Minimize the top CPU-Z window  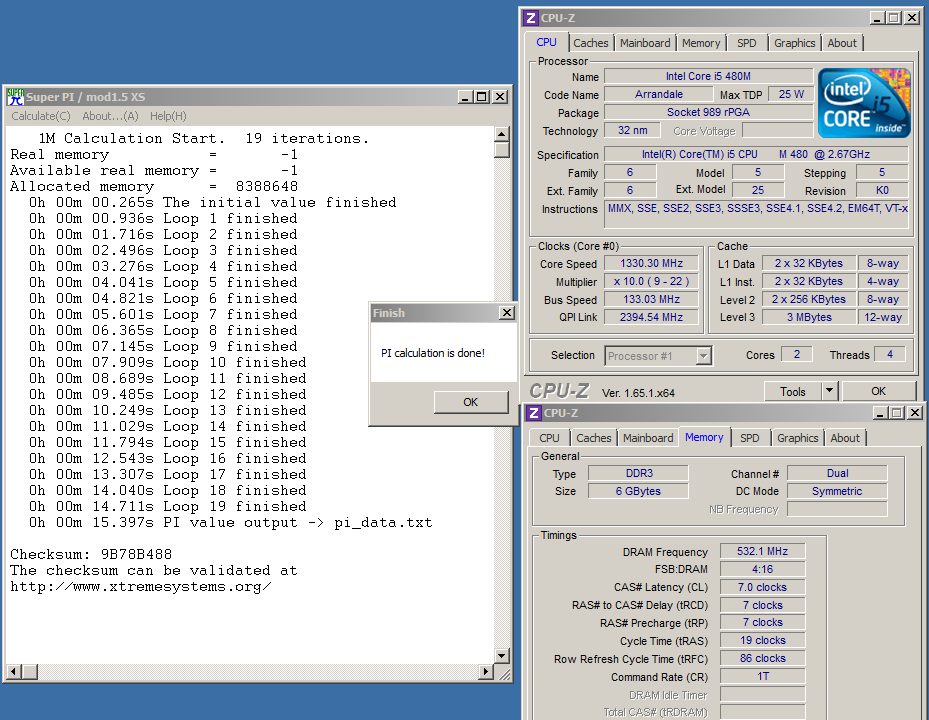(877, 18)
